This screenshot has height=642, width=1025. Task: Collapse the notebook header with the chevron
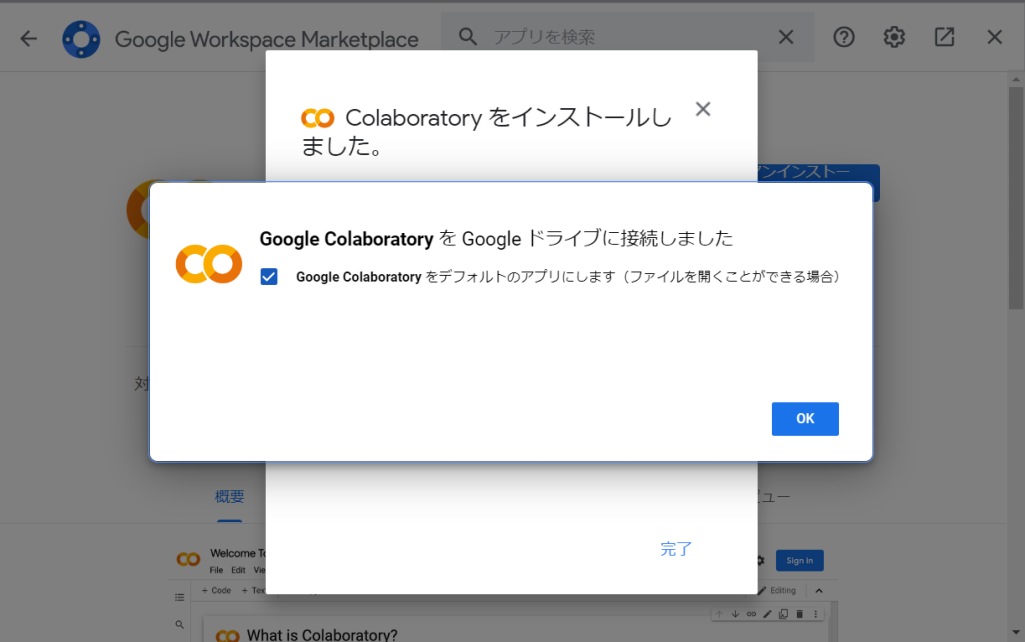pyautogui.click(x=819, y=591)
